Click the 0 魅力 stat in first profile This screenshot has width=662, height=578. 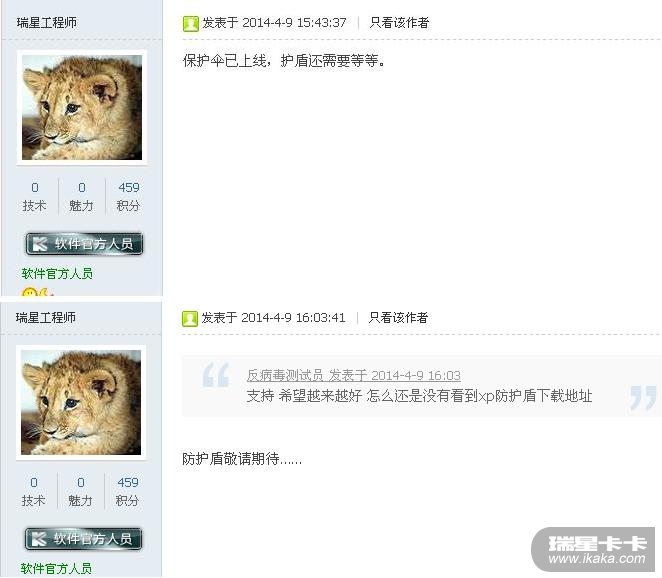tap(81, 196)
